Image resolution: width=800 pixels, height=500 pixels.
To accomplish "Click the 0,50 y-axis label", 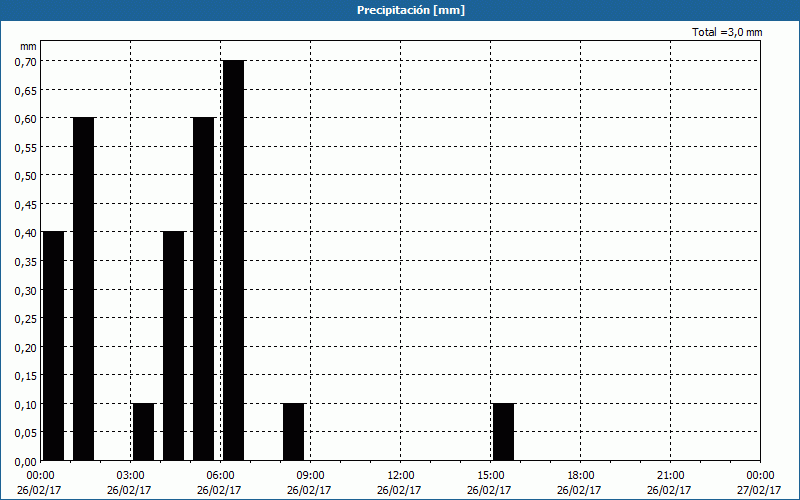I will coord(26,176).
